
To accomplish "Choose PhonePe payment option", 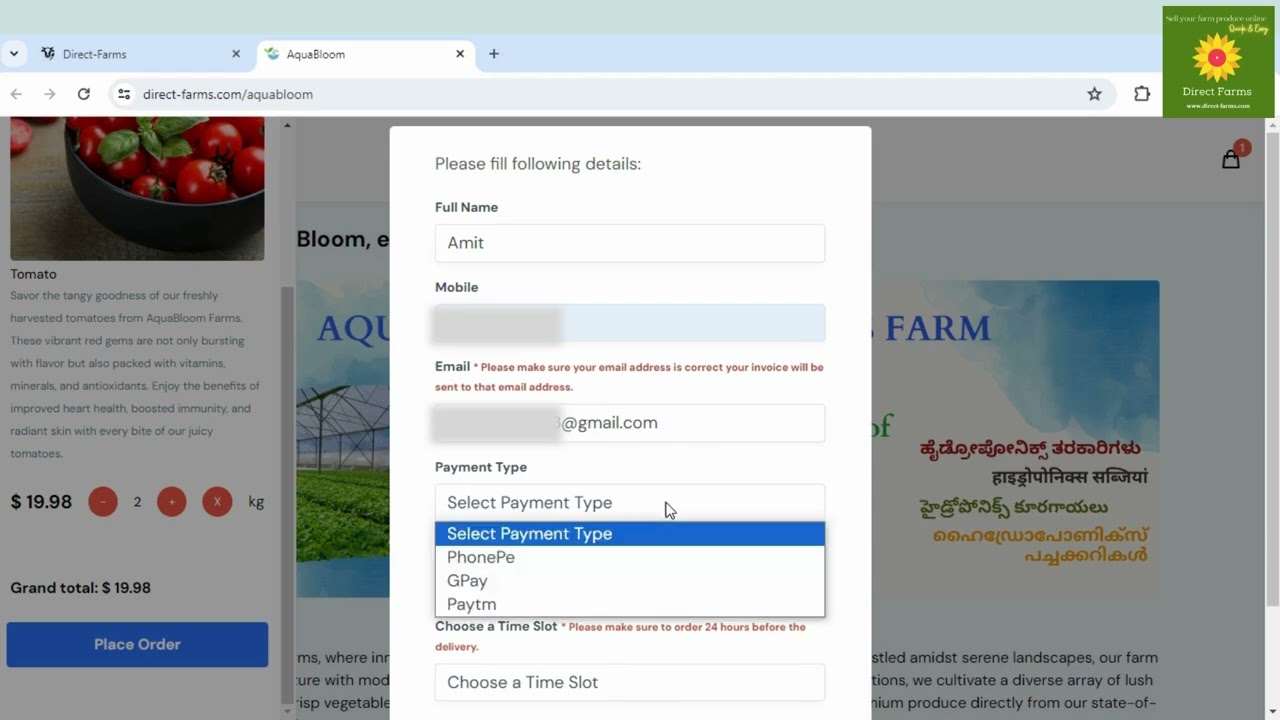I will (630, 557).
